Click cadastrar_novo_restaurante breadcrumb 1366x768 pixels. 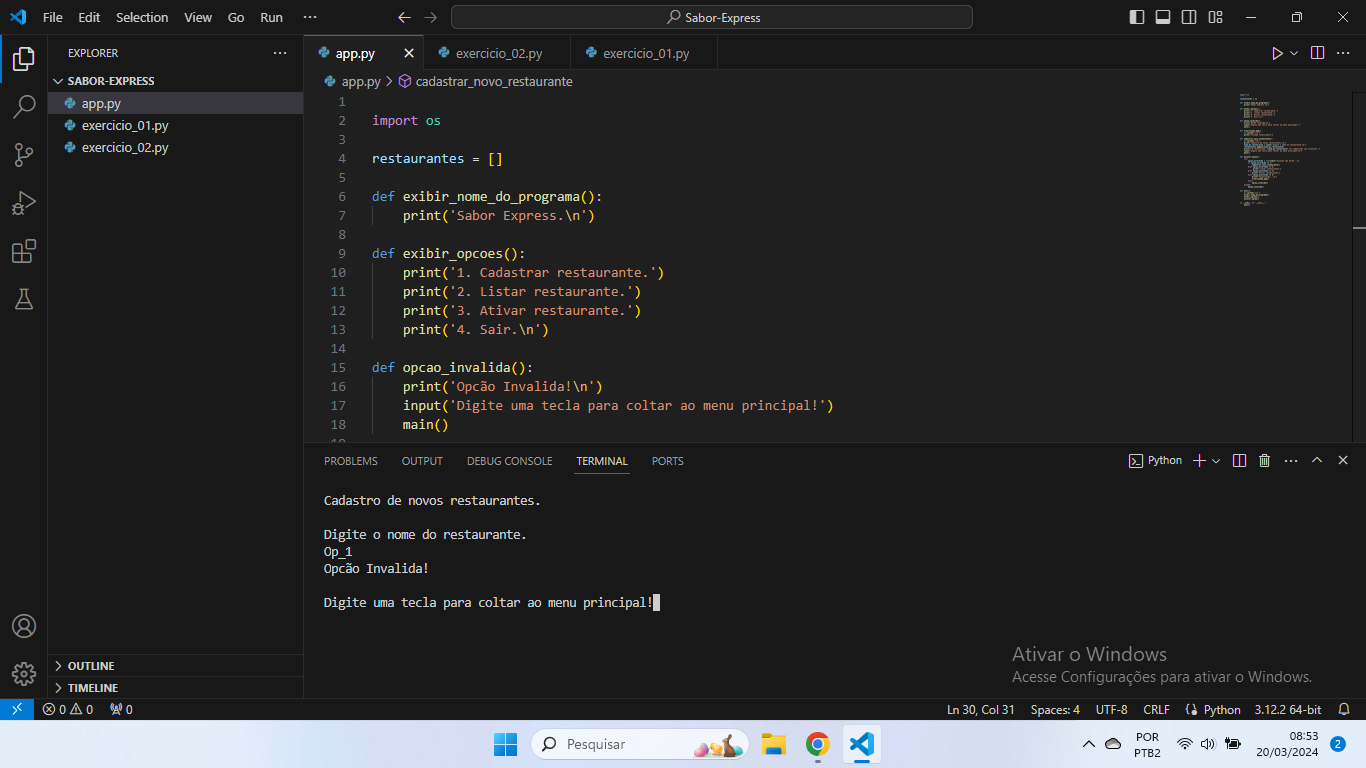point(494,82)
